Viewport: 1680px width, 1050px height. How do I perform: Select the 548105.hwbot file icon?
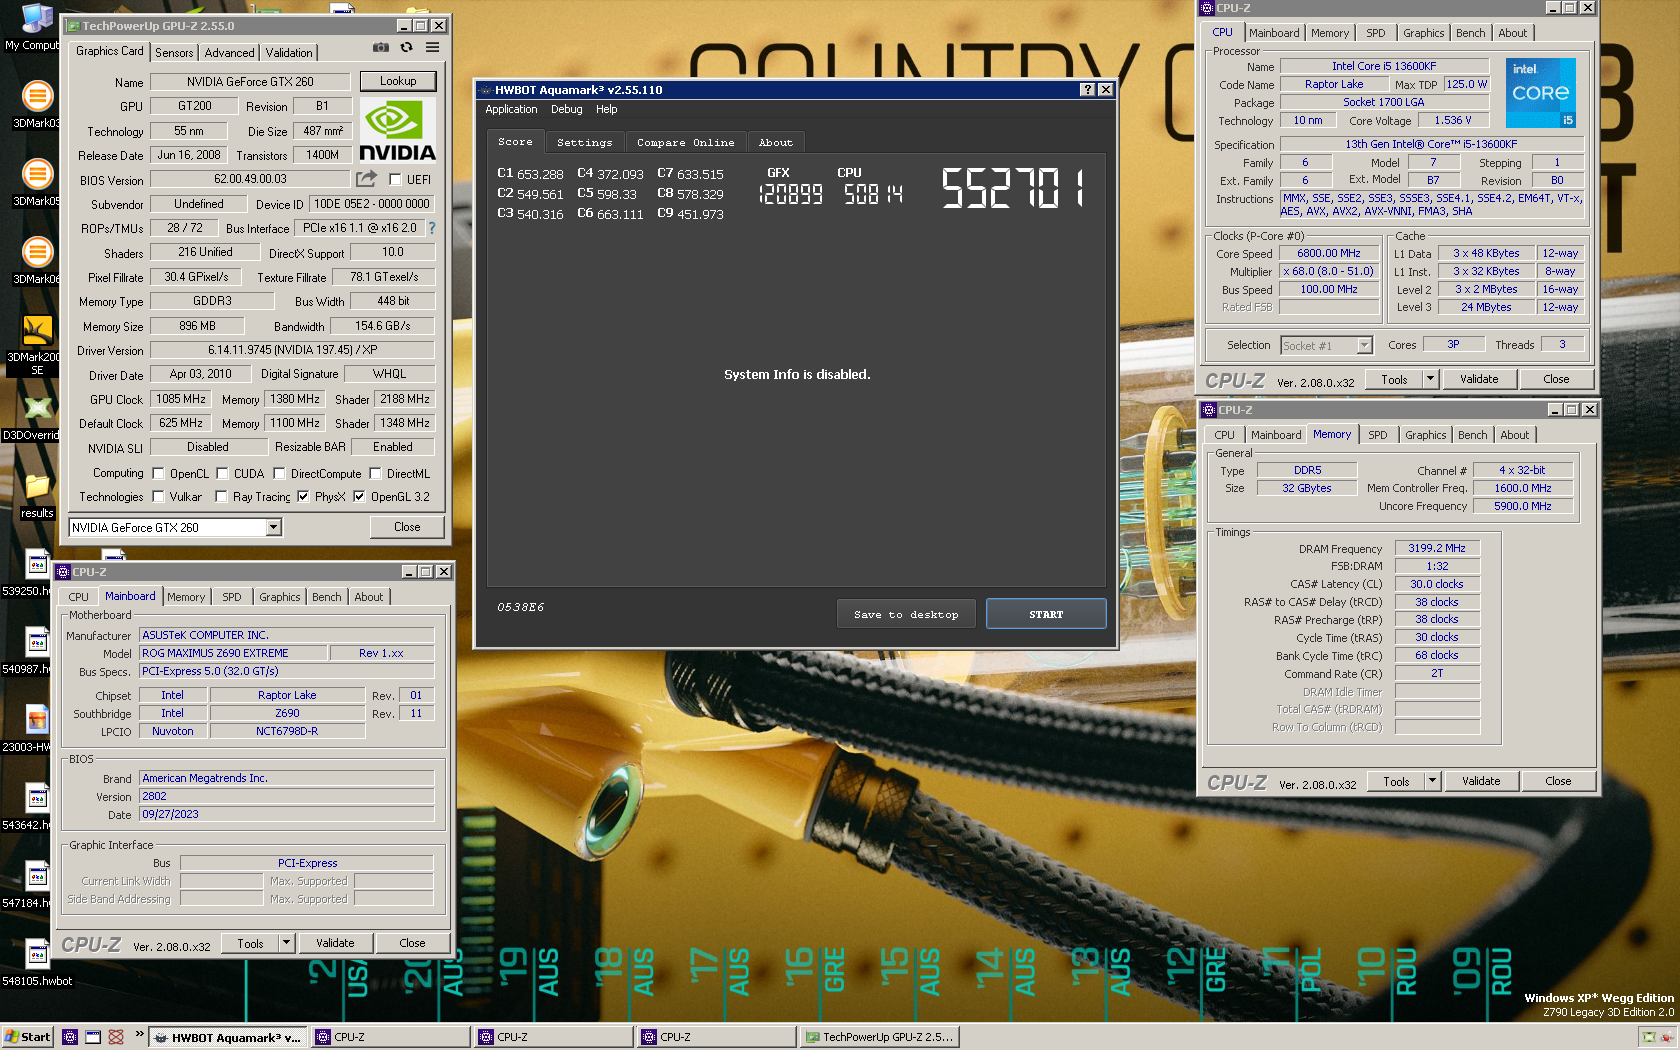coord(37,955)
